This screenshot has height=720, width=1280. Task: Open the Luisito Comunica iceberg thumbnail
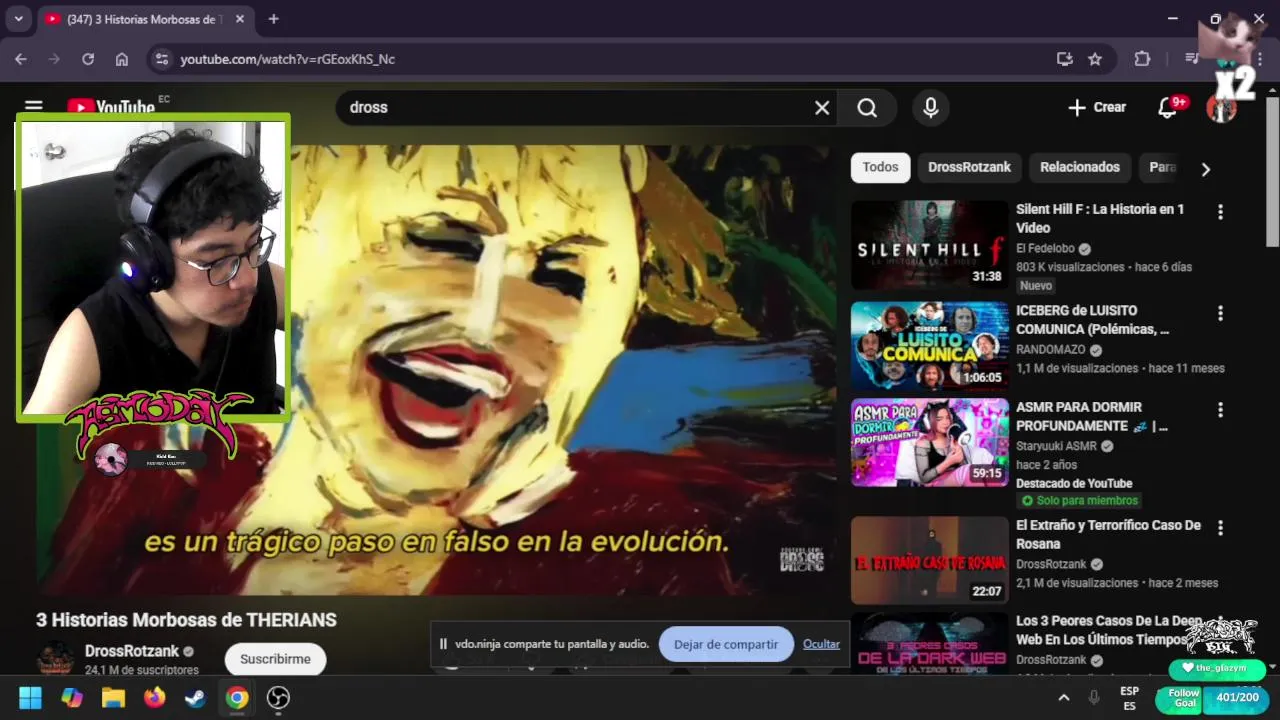click(x=930, y=345)
